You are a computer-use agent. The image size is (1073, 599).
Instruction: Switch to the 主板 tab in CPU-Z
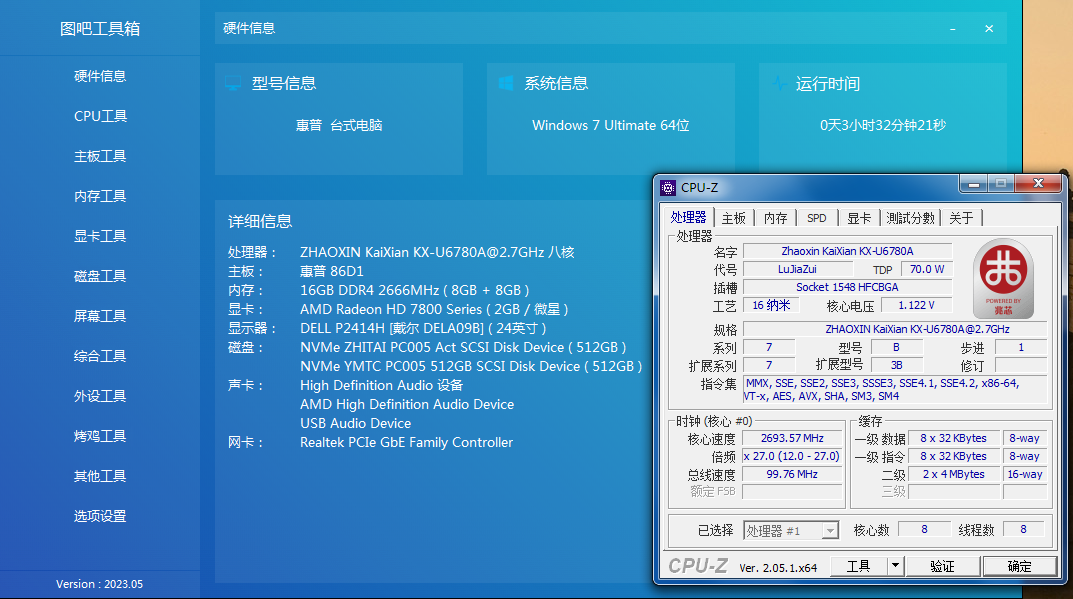coord(733,217)
